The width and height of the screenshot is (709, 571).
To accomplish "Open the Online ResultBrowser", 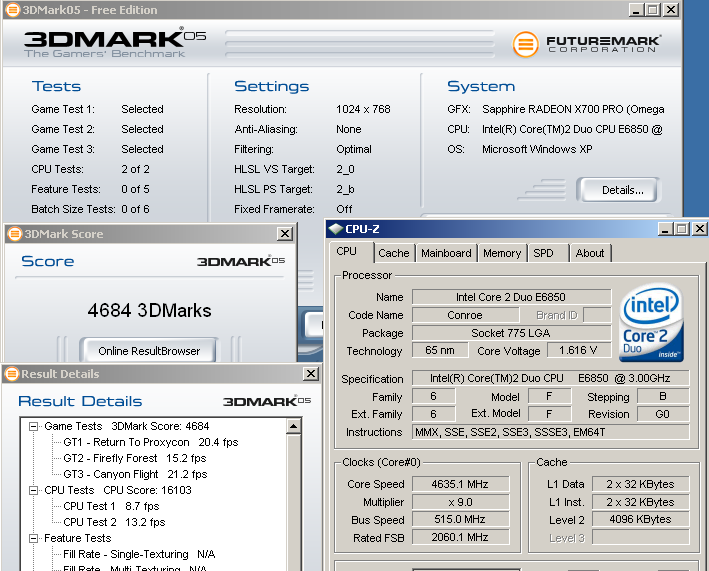I will (x=149, y=351).
